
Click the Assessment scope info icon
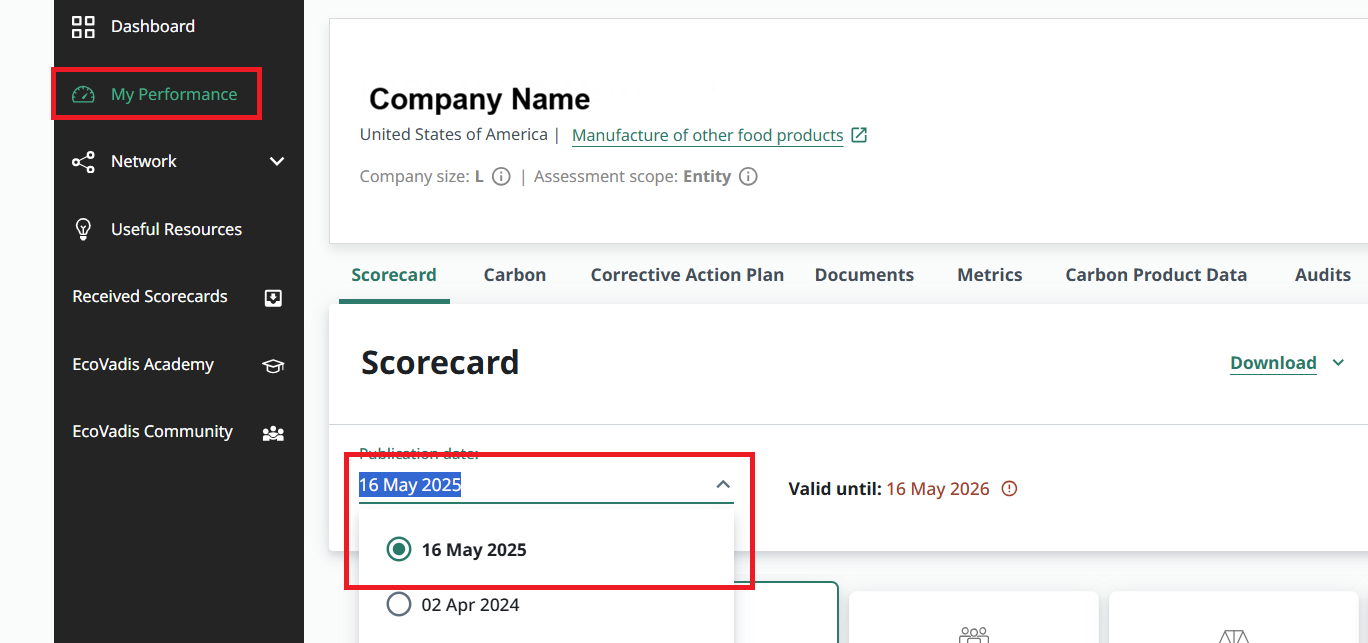pyautogui.click(x=748, y=177)
